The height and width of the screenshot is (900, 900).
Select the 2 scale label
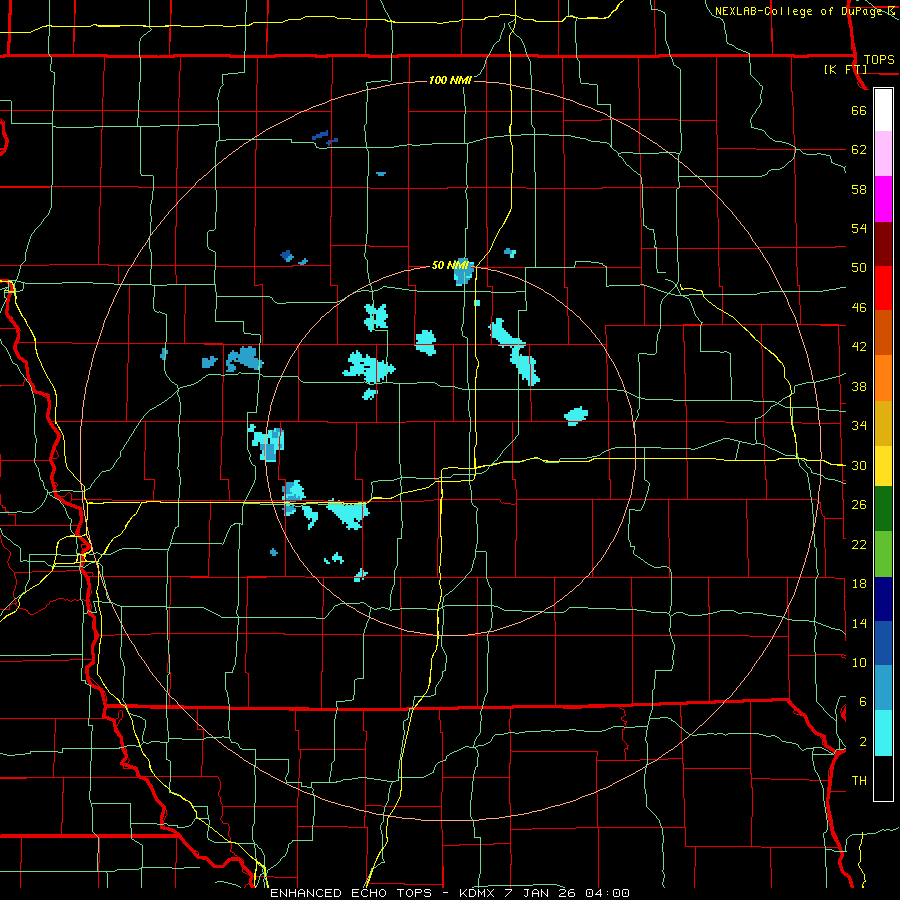coord(863,742)
